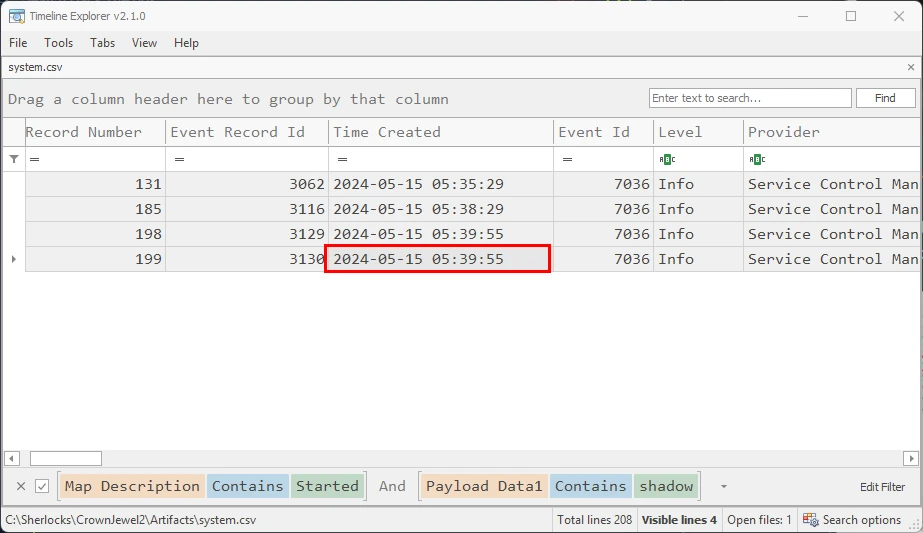Click the Find button
Viewport: 923px width, 533px height.
[x=885, y=98]
